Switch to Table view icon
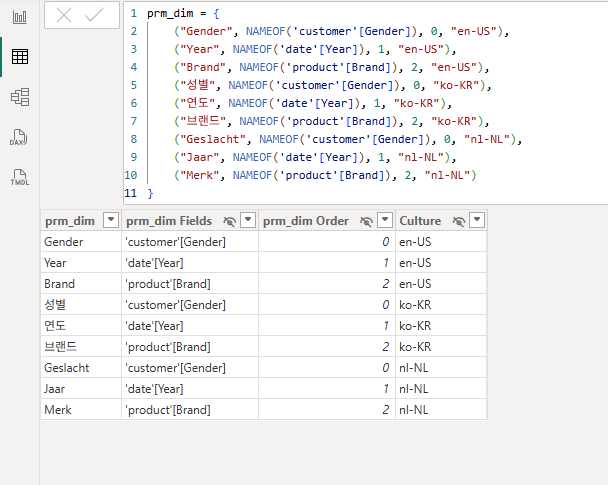Screen dimensions: 608x485 point(20,57)
